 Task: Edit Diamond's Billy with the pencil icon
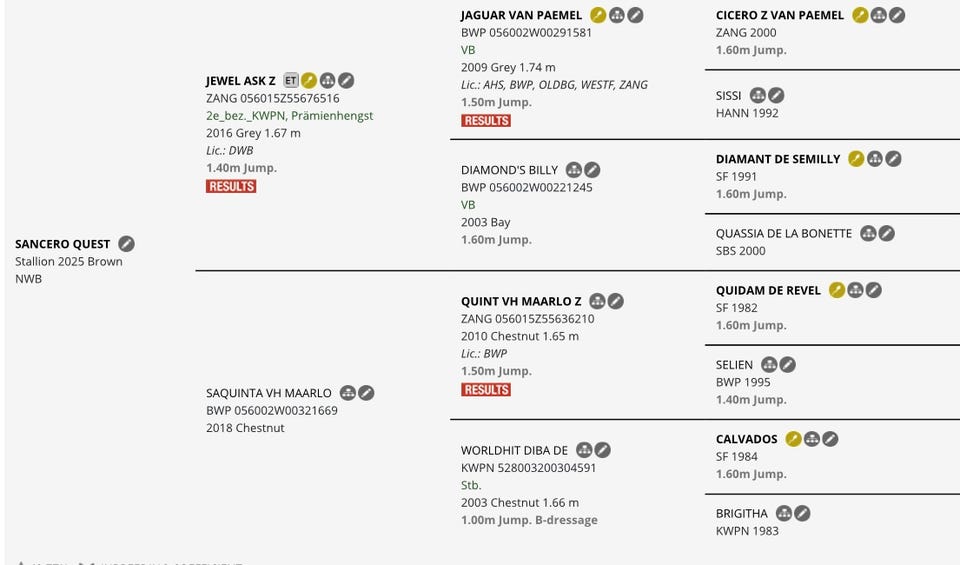pyautogui.click(x=592, y=170)
